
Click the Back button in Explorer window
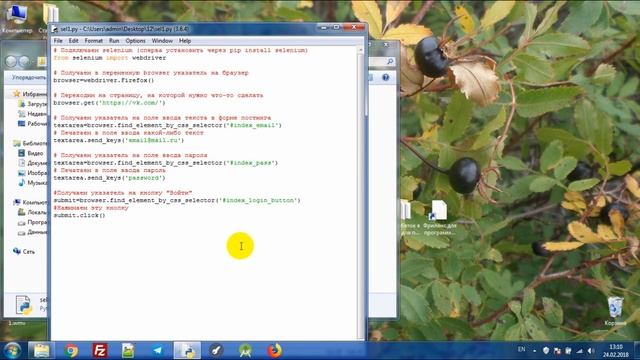pyautogui.click(x=11, y=61)
